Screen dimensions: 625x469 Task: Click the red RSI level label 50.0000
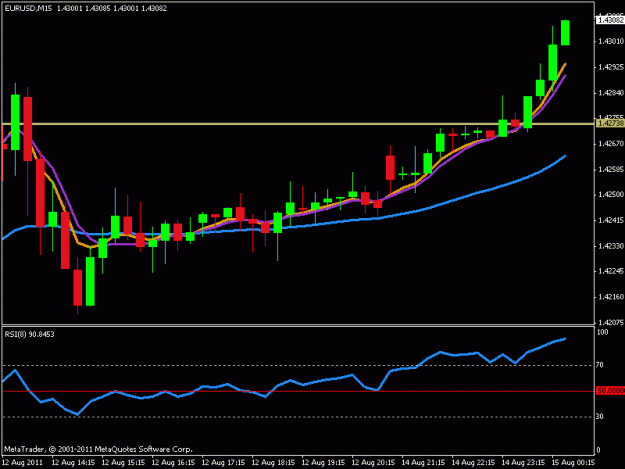611,391
